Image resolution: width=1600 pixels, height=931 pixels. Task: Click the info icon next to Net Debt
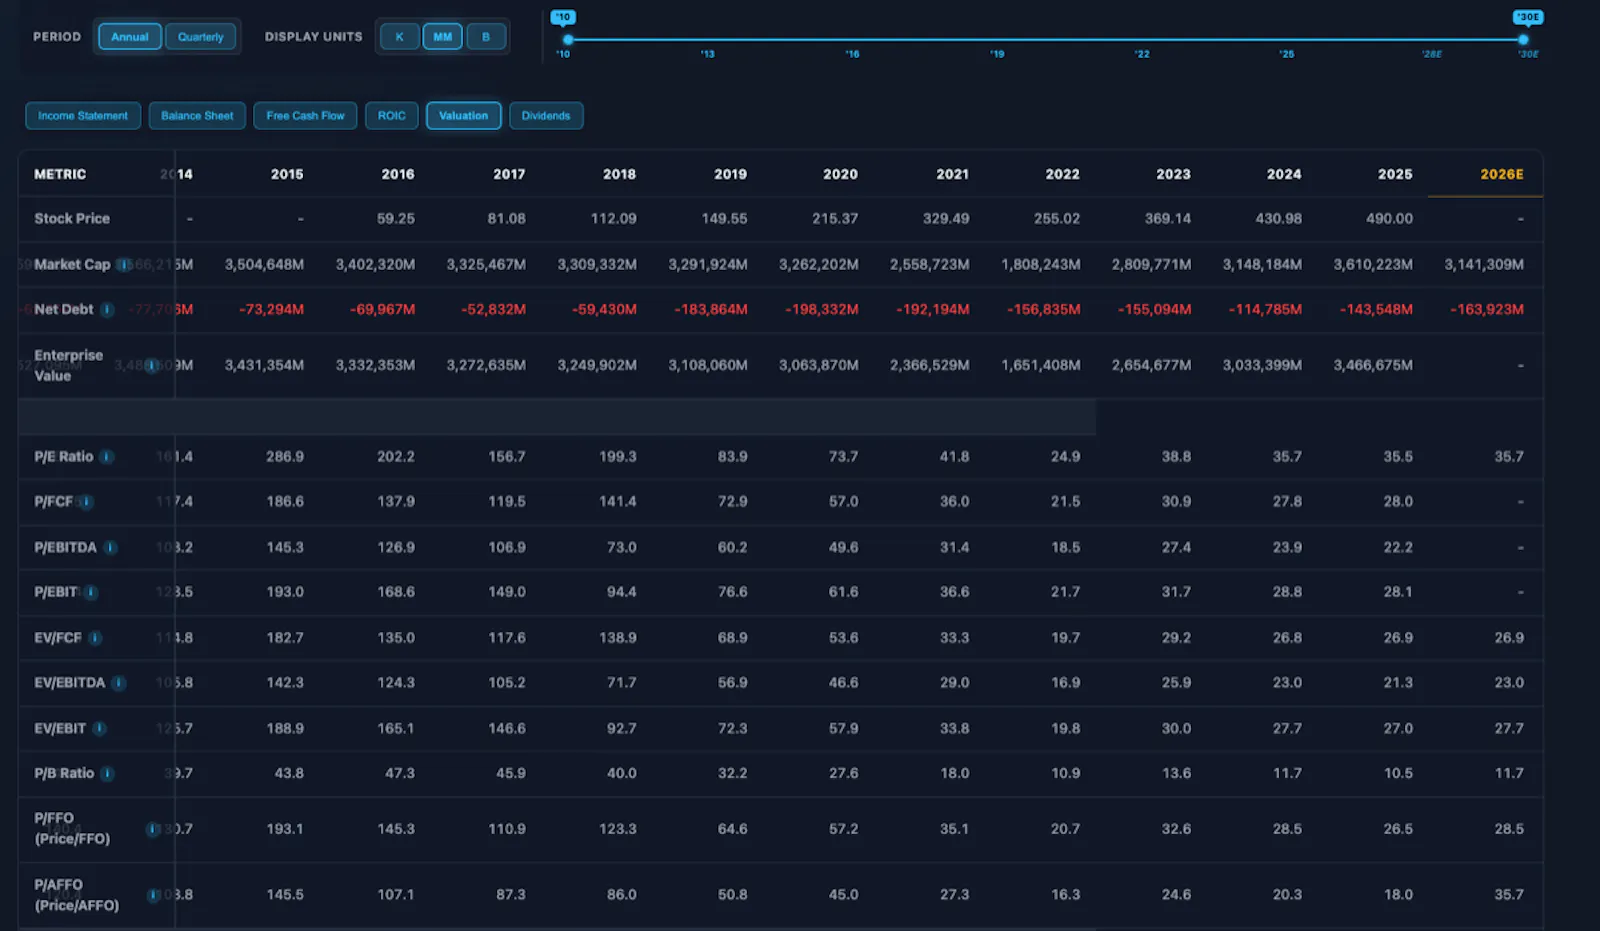(107, 310)
